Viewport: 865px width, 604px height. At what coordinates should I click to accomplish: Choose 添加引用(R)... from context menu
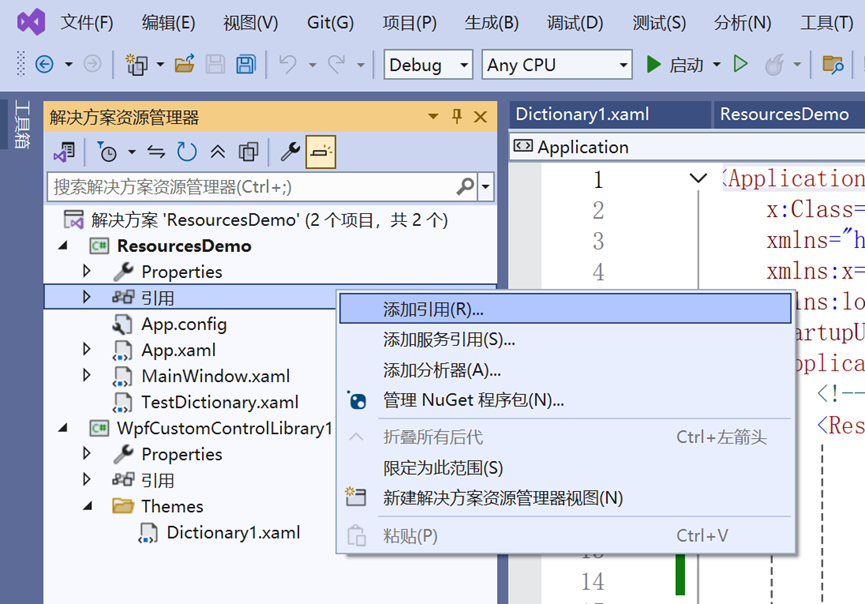(565, 309)
